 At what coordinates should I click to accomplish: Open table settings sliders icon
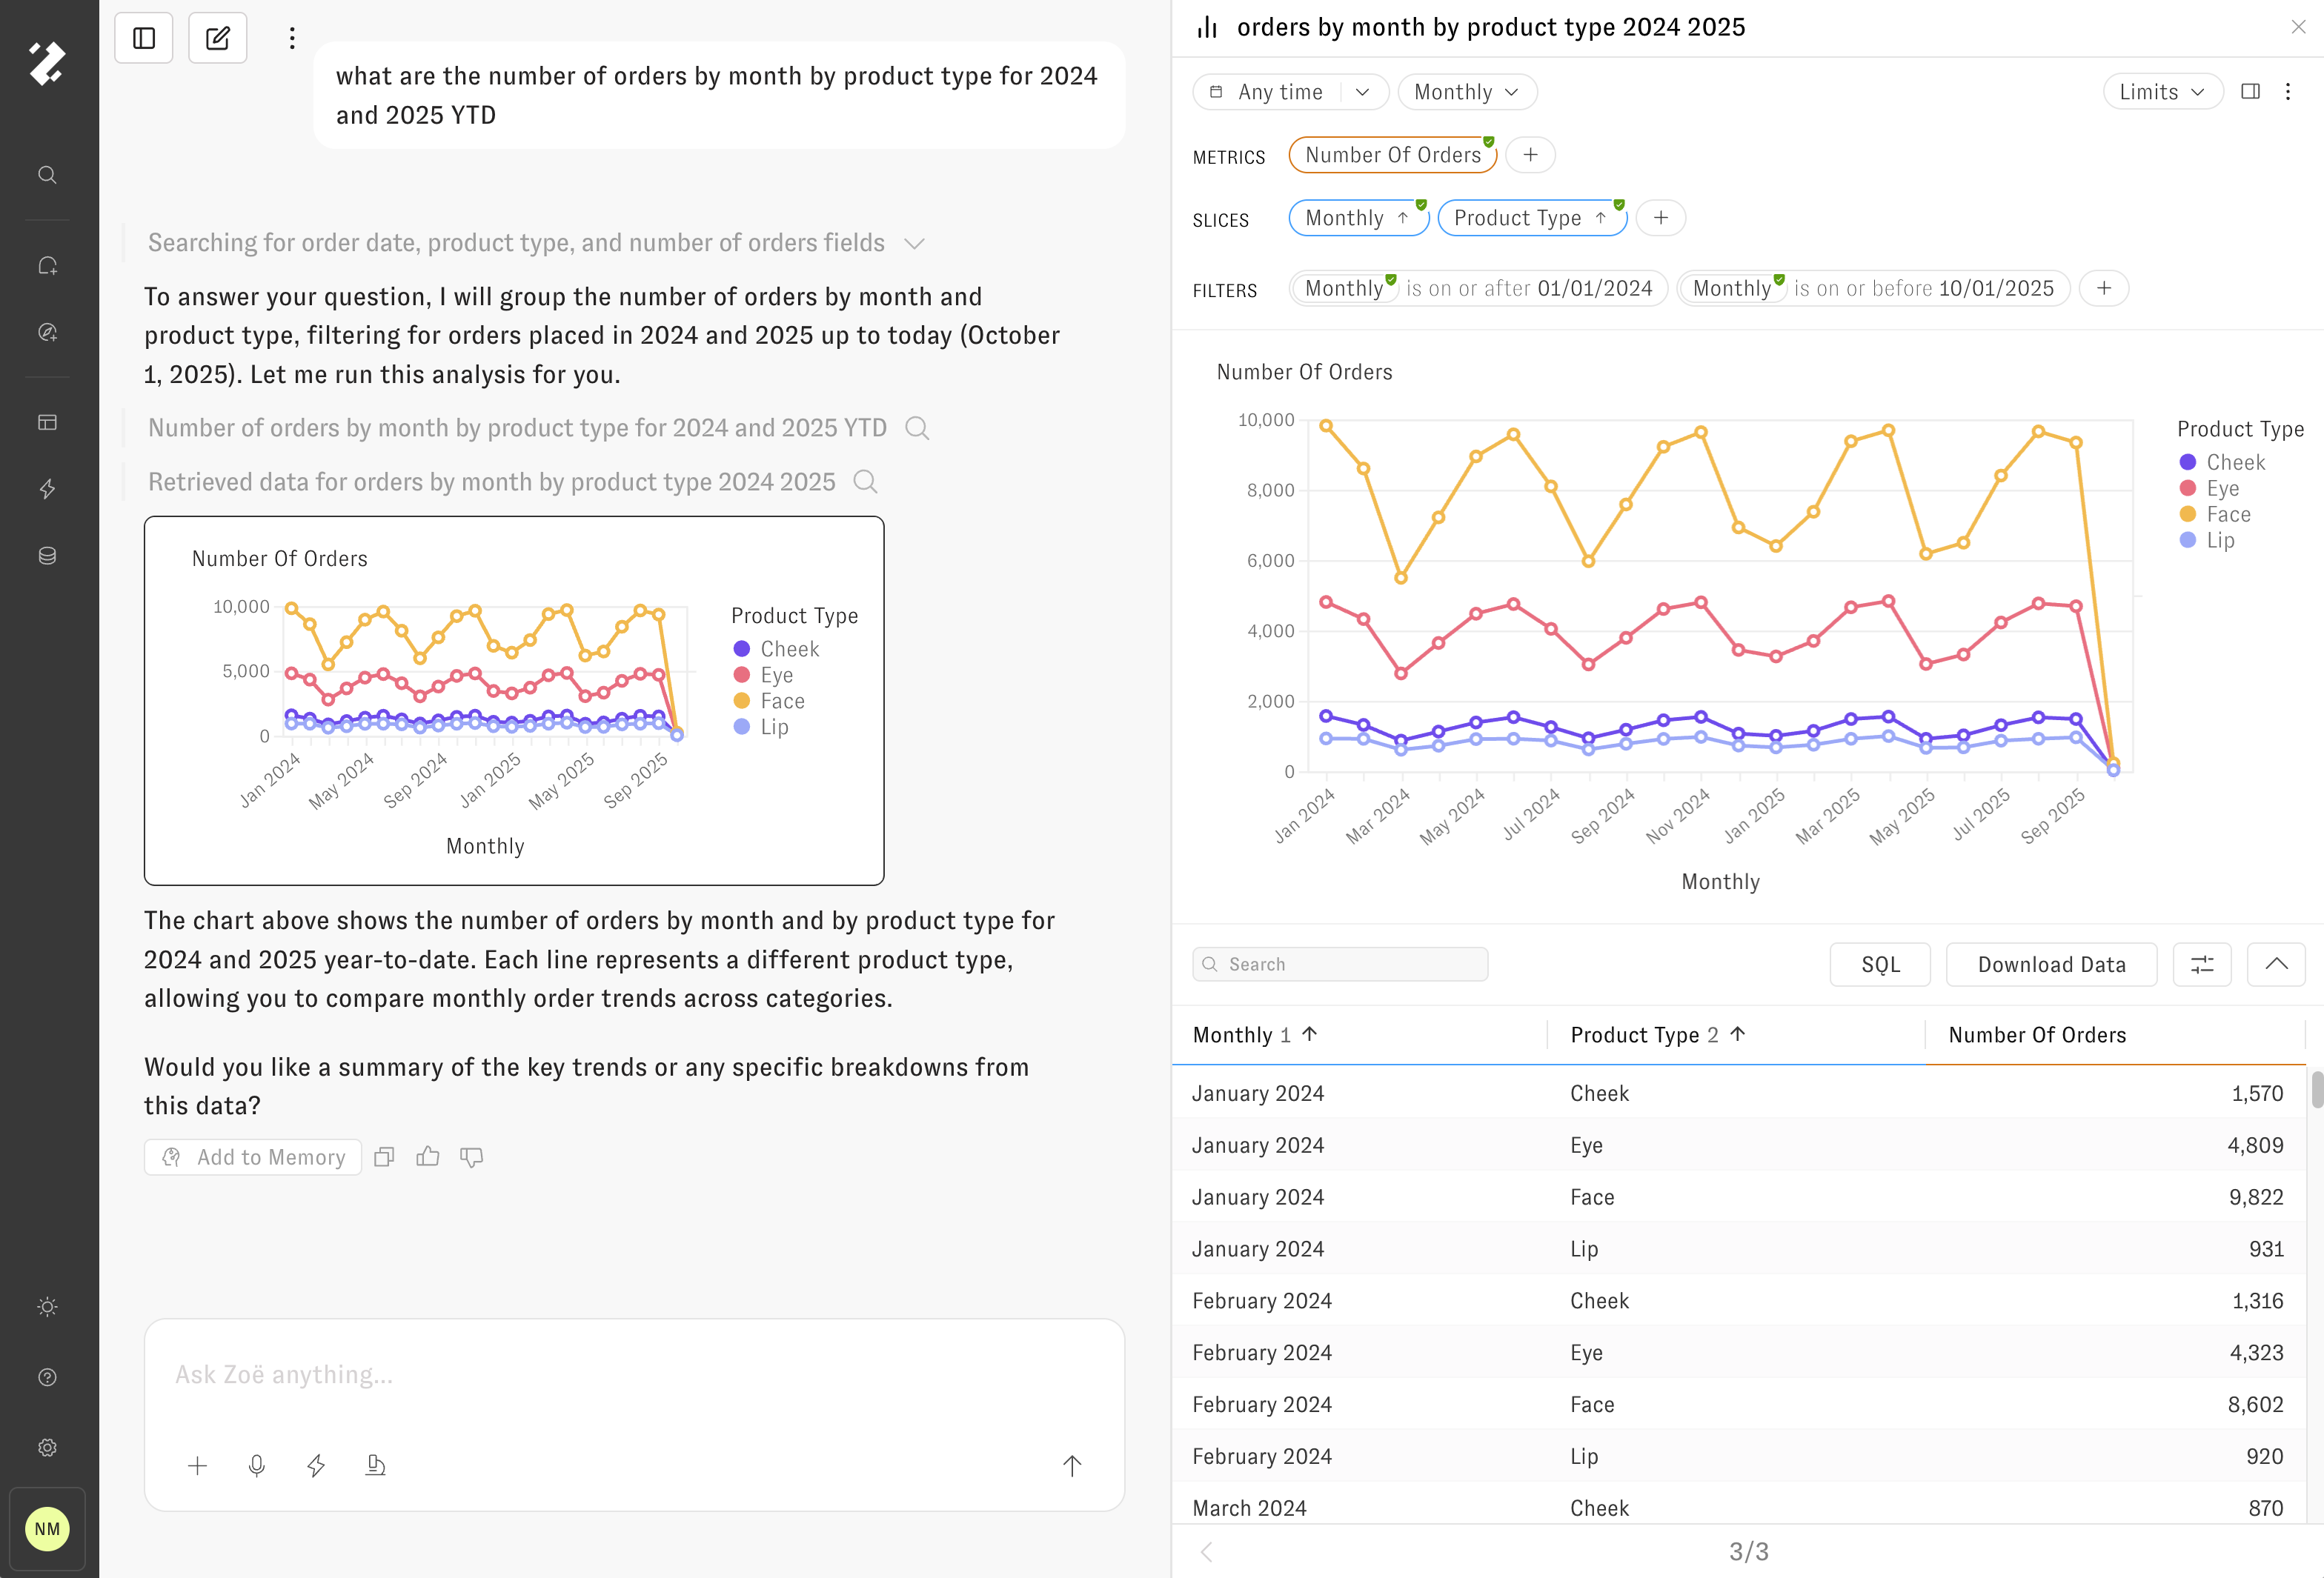click(x=2202, y=964)
